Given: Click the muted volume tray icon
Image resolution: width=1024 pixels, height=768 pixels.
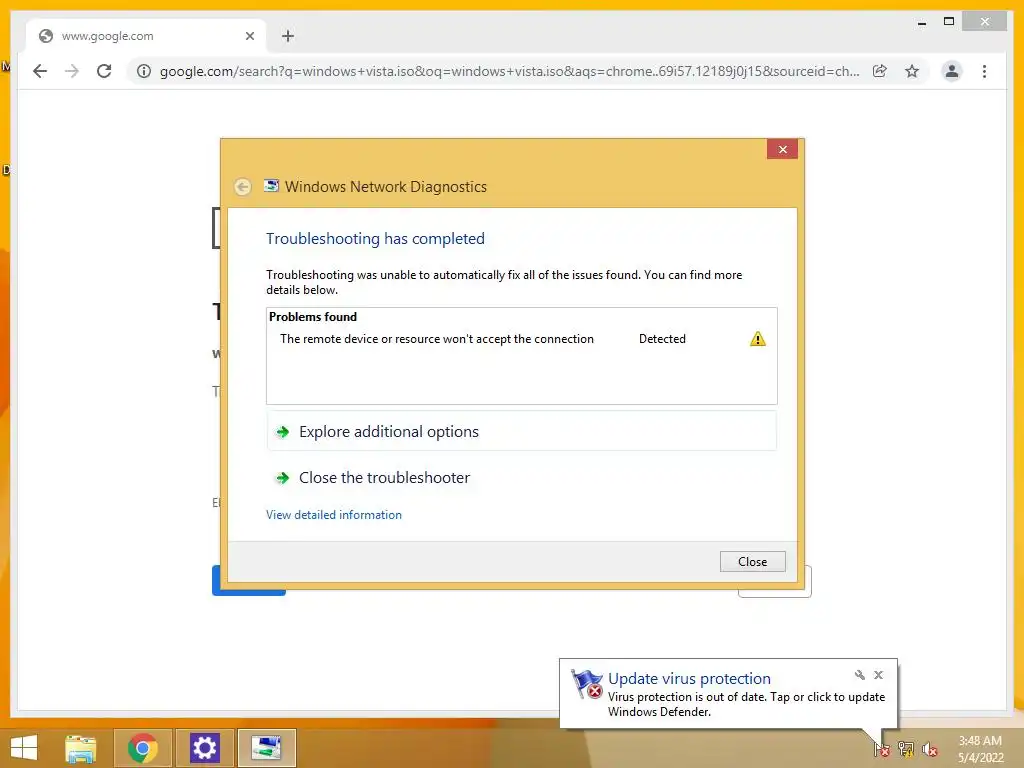Looking at the screenshot, I should pos(930,748).
